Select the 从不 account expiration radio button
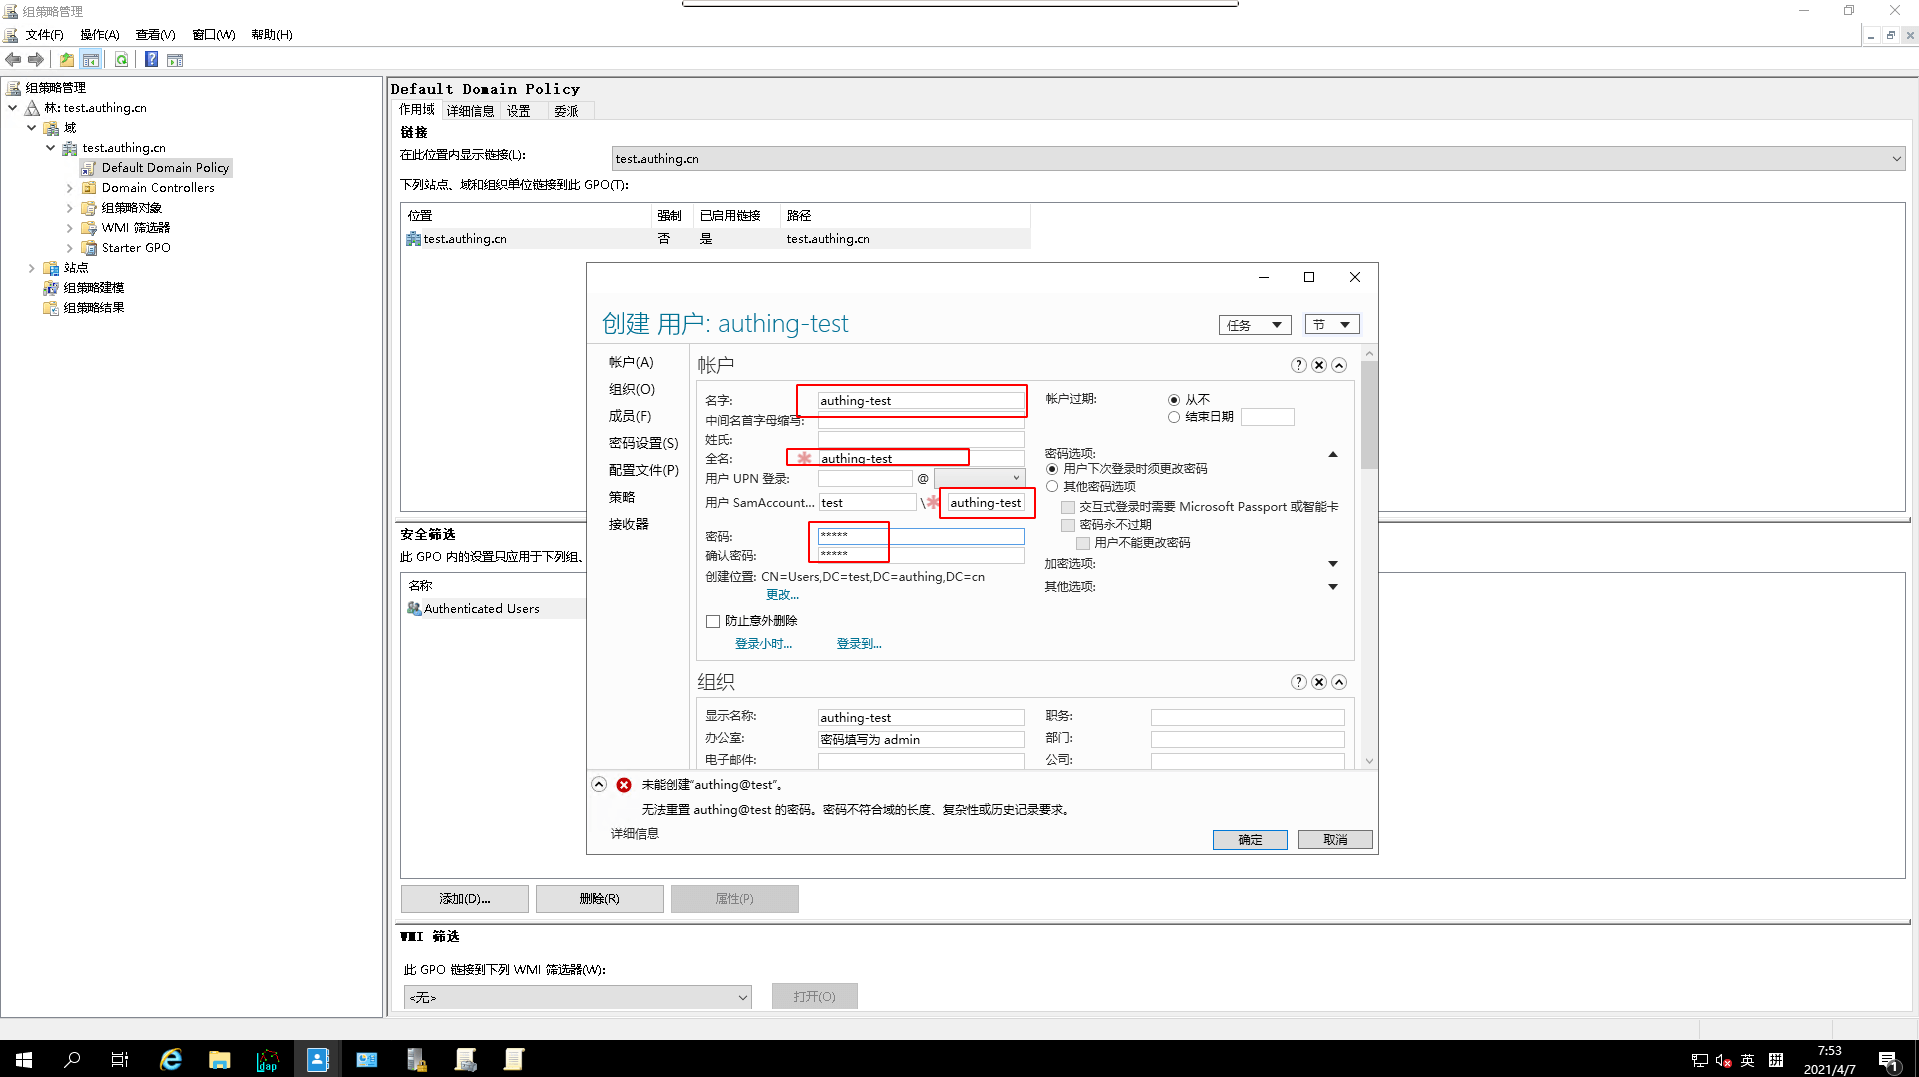The width and height of the screenshot is (1919, 1077). (x=1174, y=399)
